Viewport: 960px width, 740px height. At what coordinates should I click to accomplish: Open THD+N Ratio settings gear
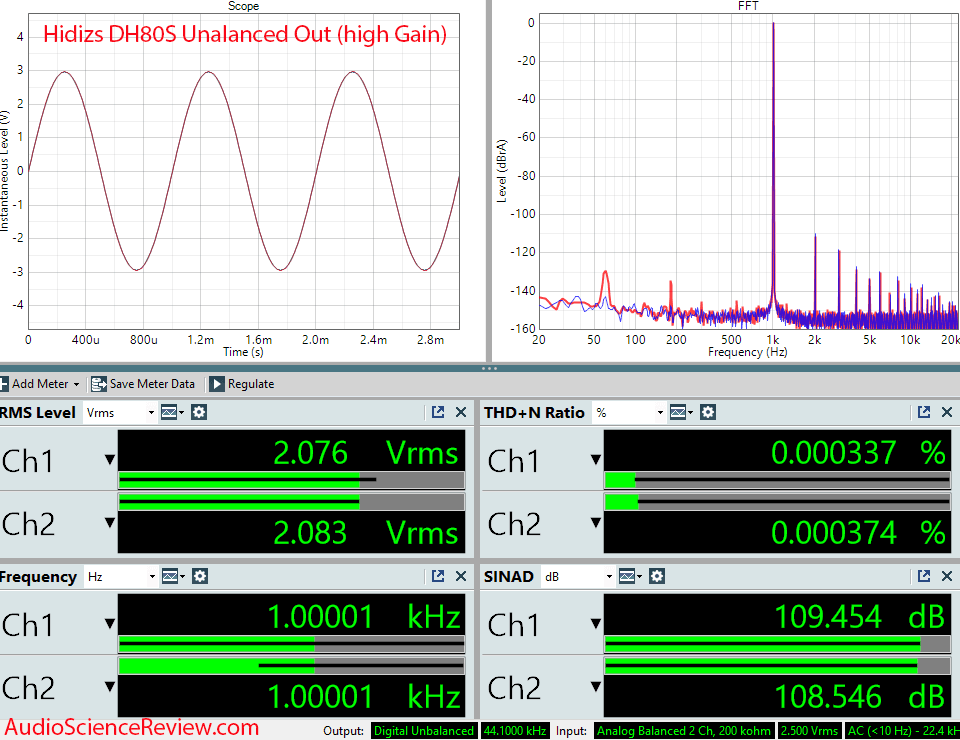click(708, 413)
